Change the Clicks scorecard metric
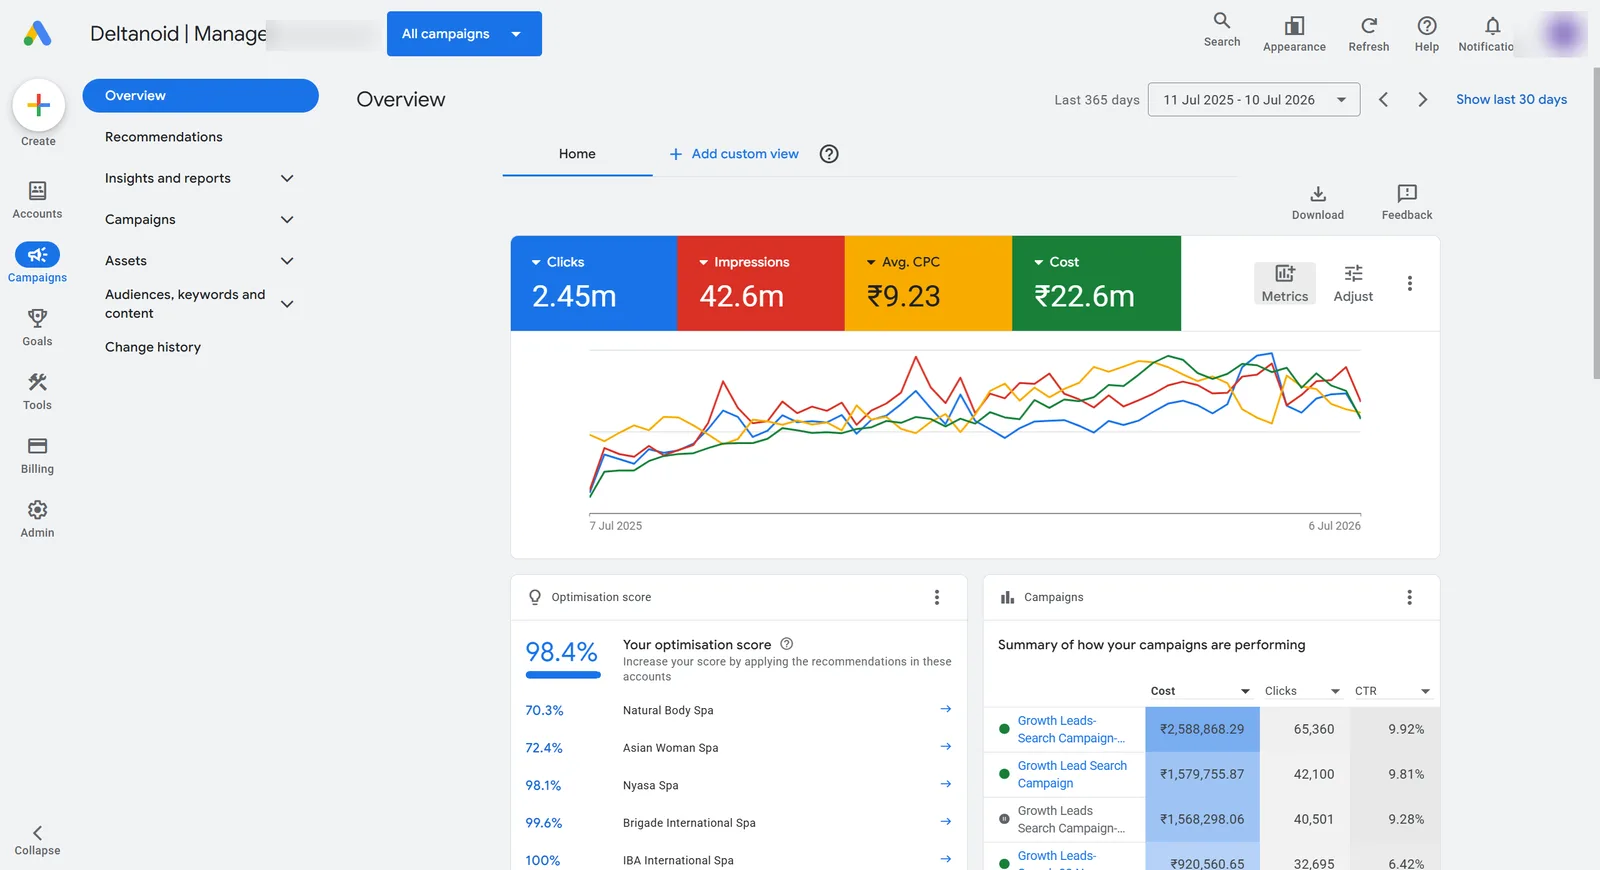The width and height of the screenshot is (1600, 870). (x=558, y=262)
